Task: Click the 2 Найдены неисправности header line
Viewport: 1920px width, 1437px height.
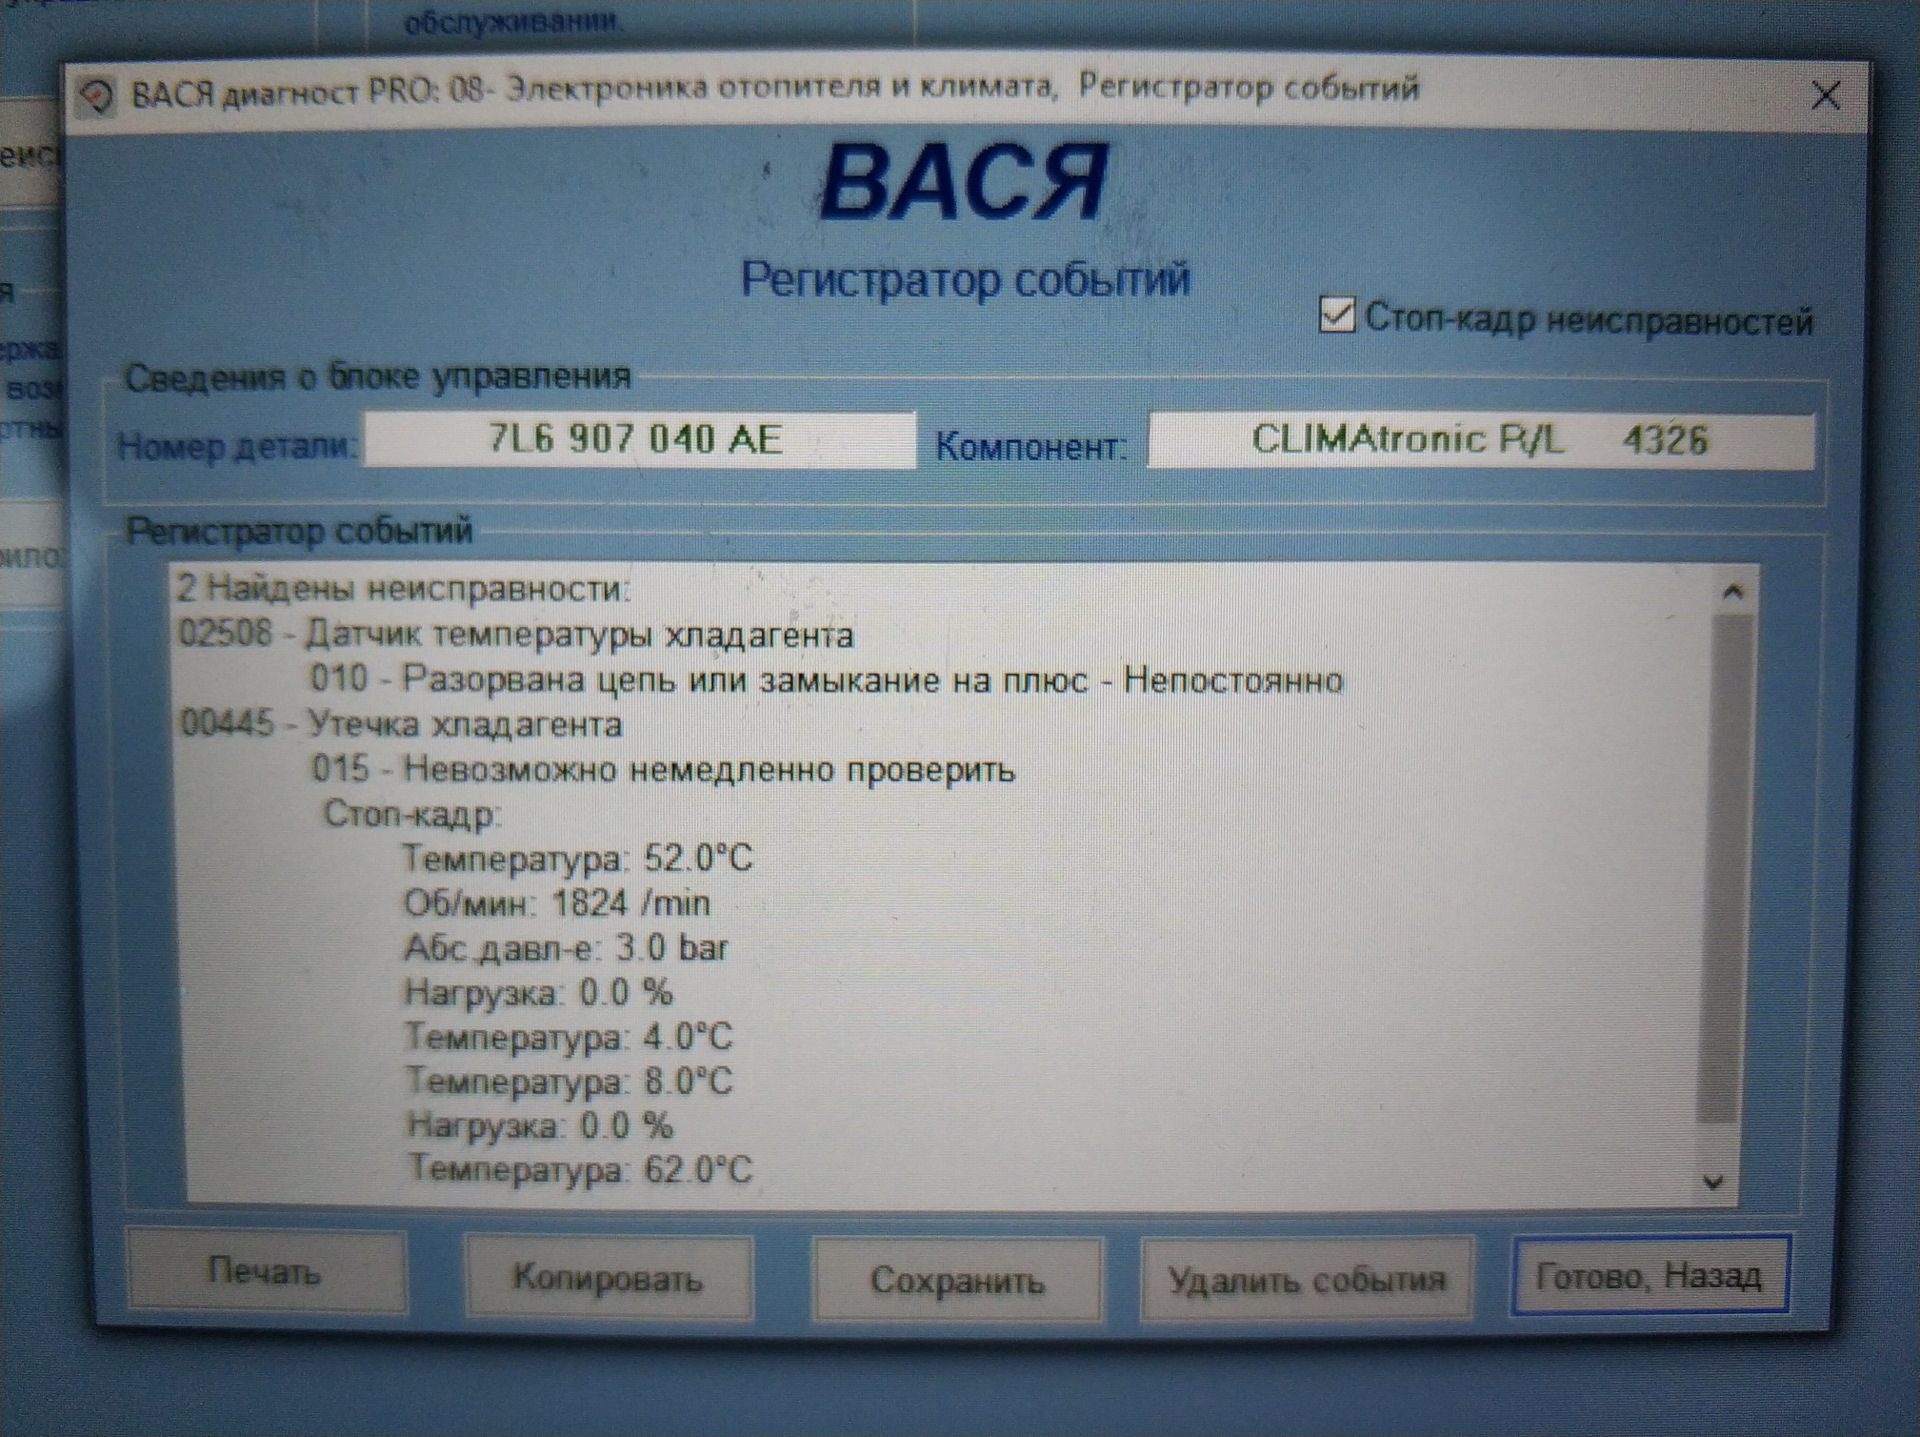Action: point(403,588)
